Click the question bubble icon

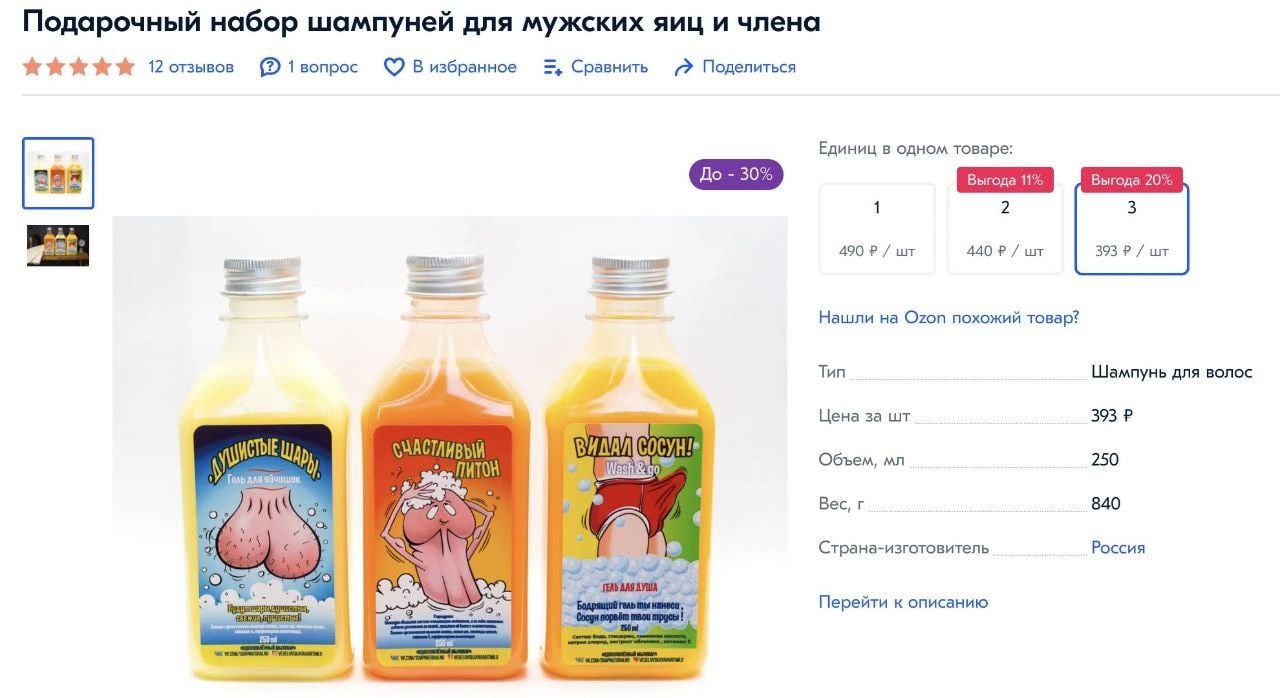pos(270,67)
